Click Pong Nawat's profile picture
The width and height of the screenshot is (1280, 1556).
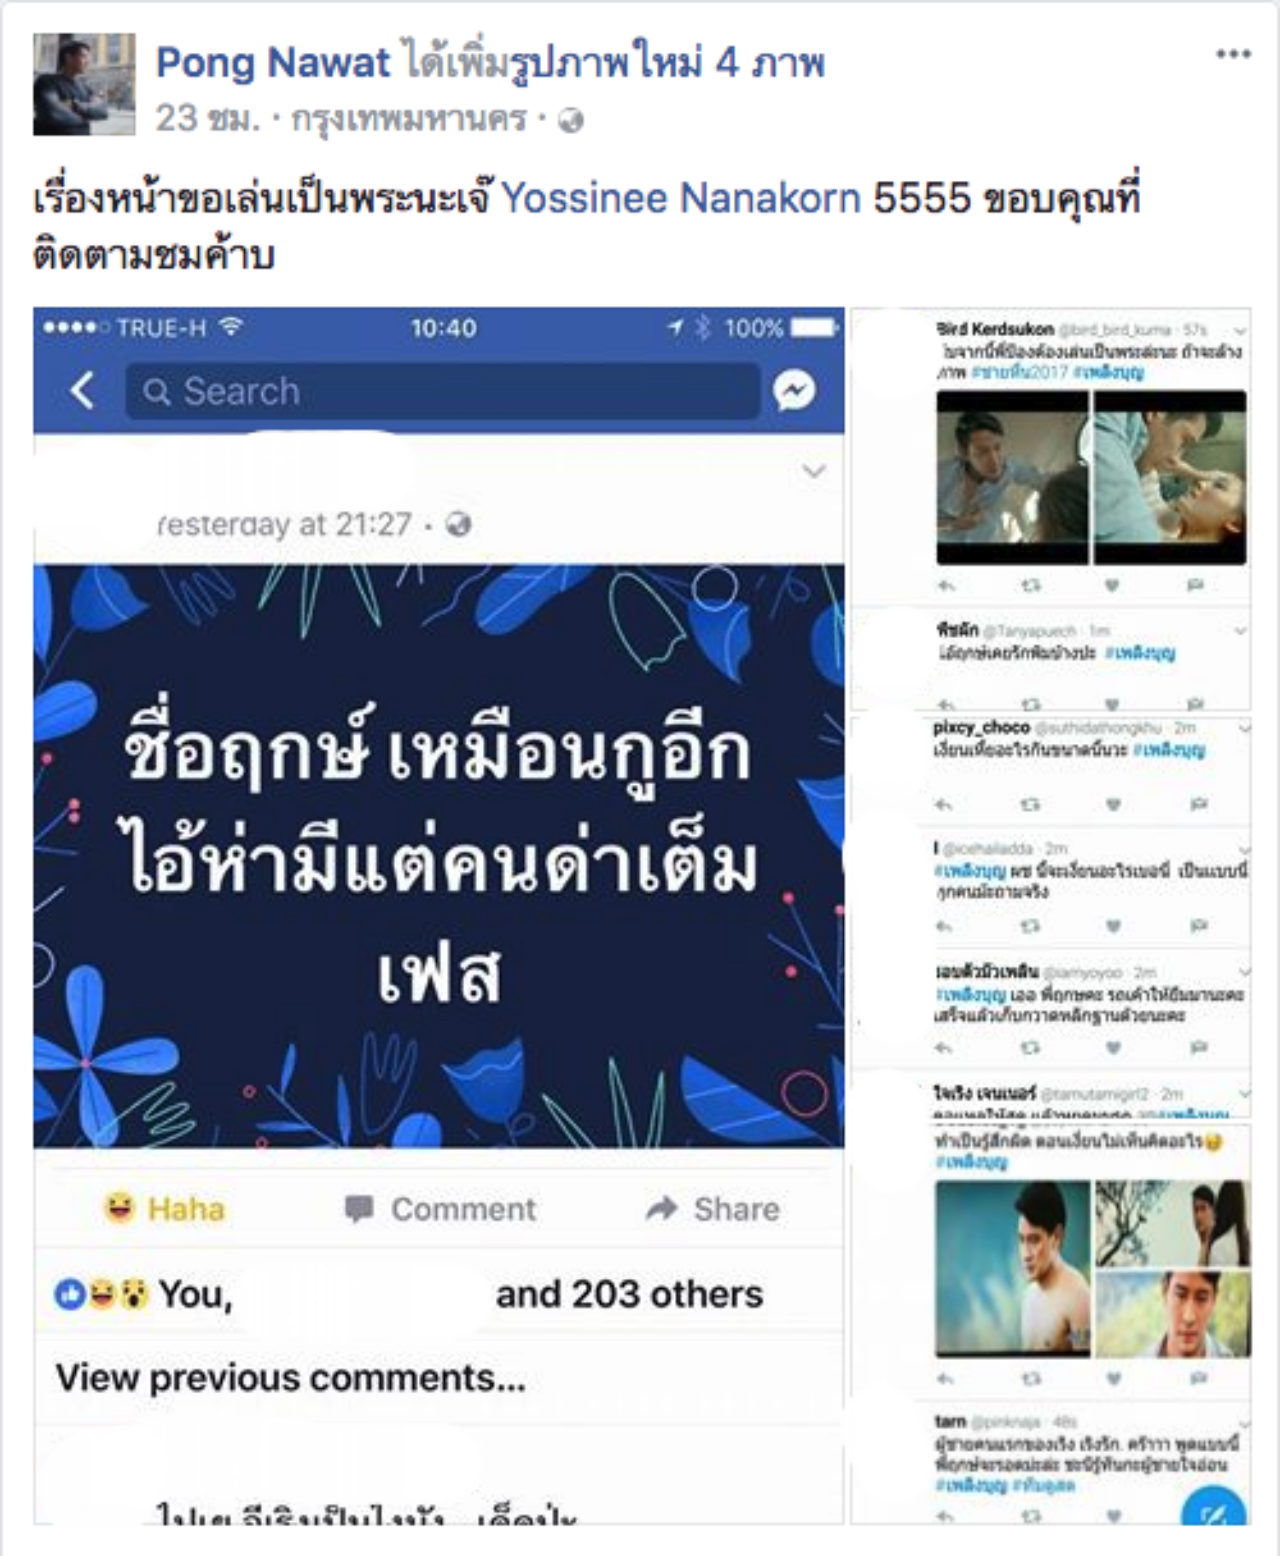[84, 84]
